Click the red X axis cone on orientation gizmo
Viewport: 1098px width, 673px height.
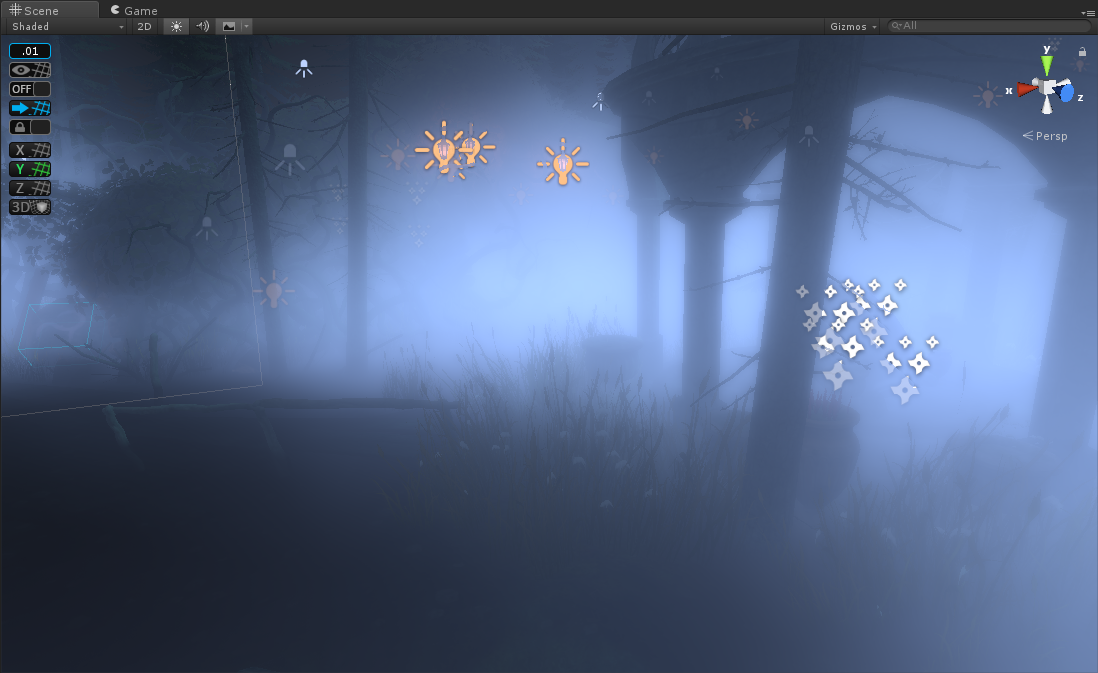[1027, 89]
